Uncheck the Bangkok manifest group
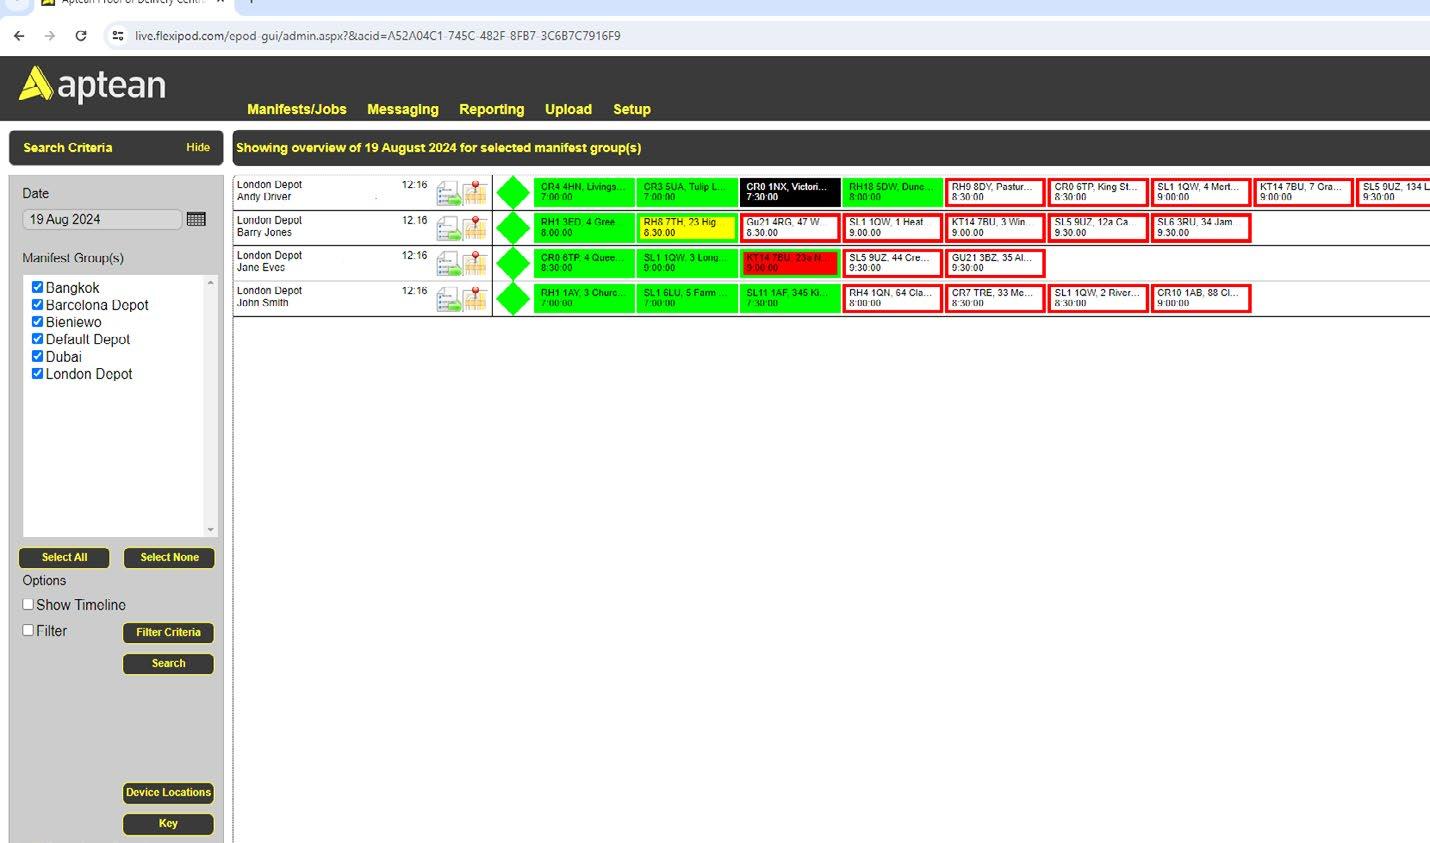 pyautogui.click(x=37, y=287)
